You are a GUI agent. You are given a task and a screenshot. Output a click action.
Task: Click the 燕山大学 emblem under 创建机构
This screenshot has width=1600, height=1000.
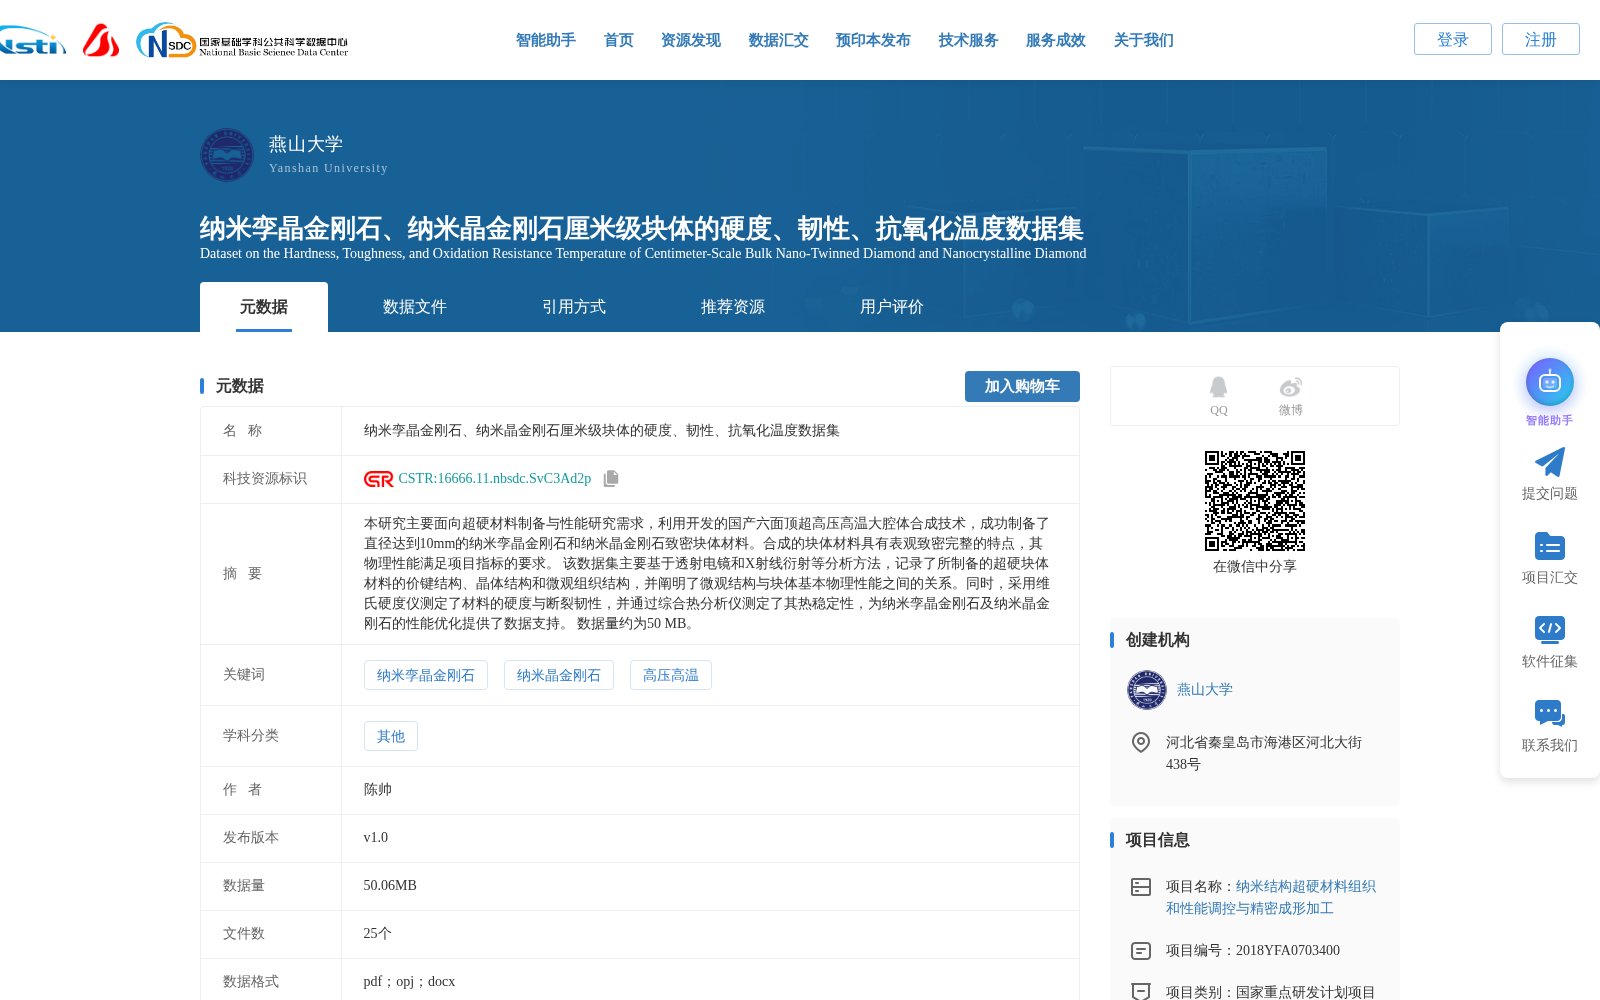[1147, 690]
